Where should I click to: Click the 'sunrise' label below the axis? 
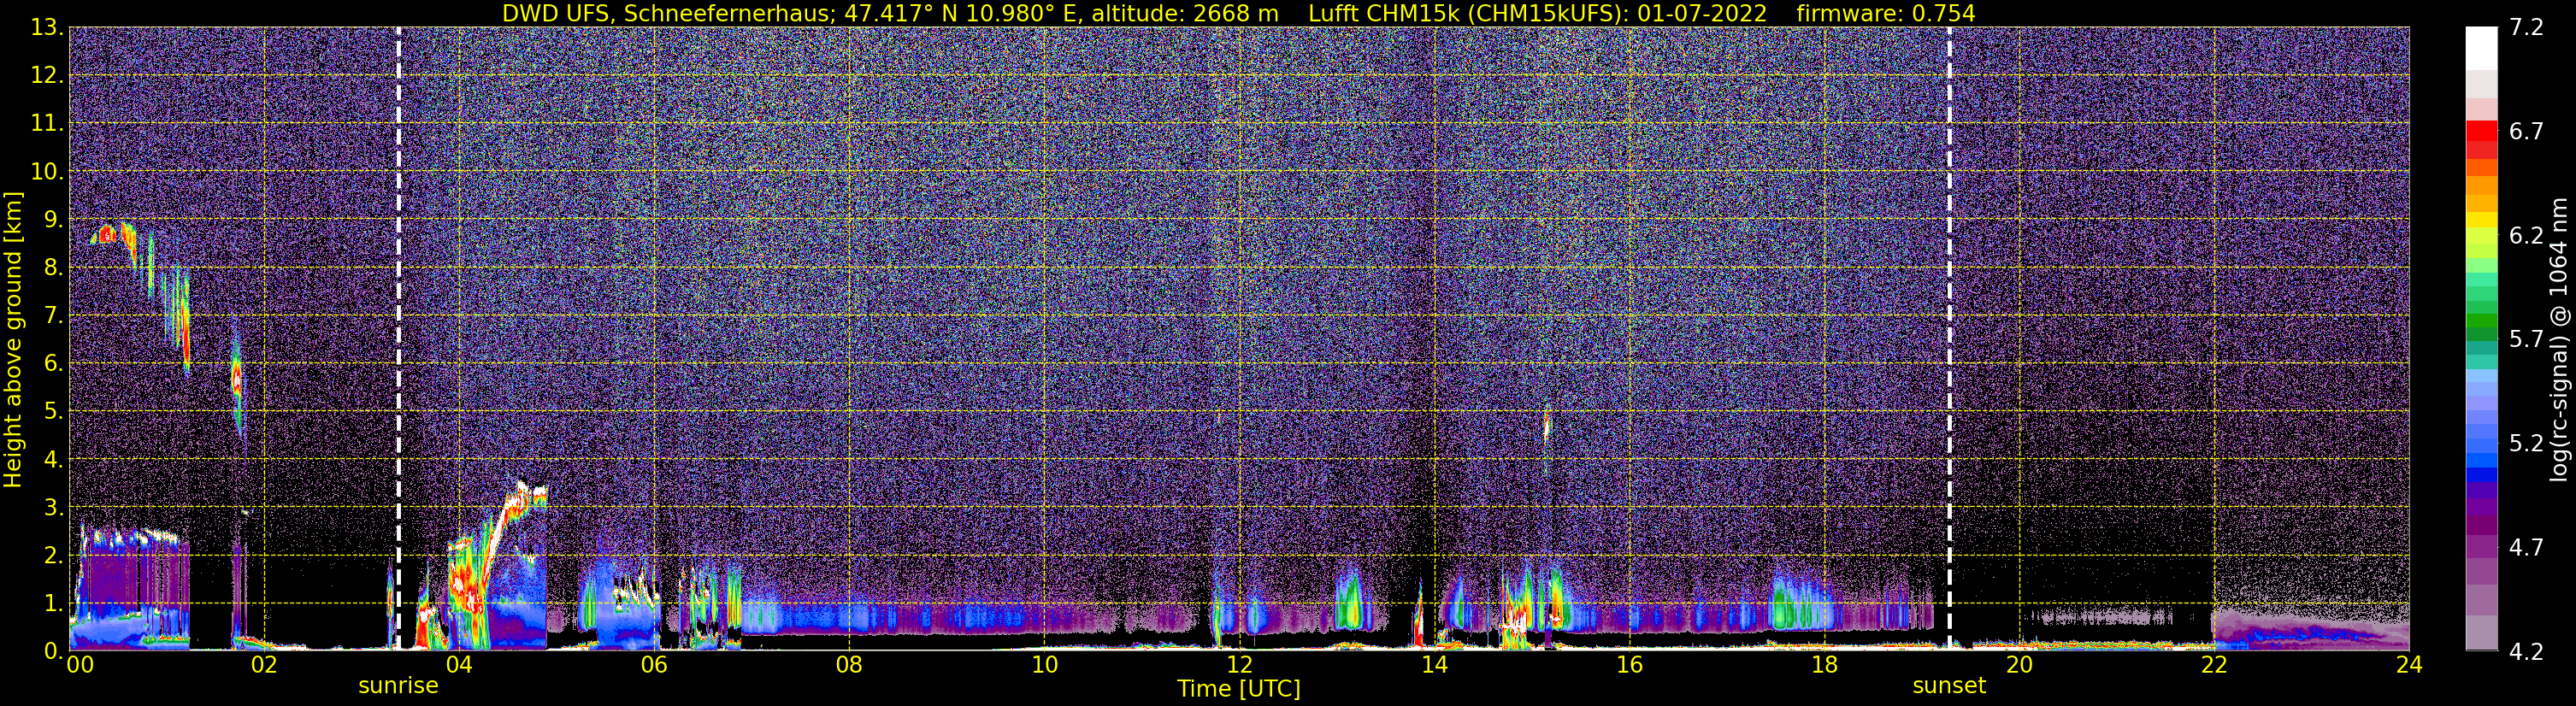click(398, 686)
